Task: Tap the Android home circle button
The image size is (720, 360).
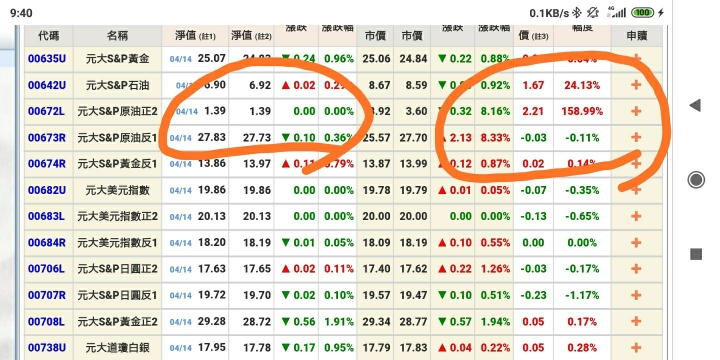Action: coord(696,180)
